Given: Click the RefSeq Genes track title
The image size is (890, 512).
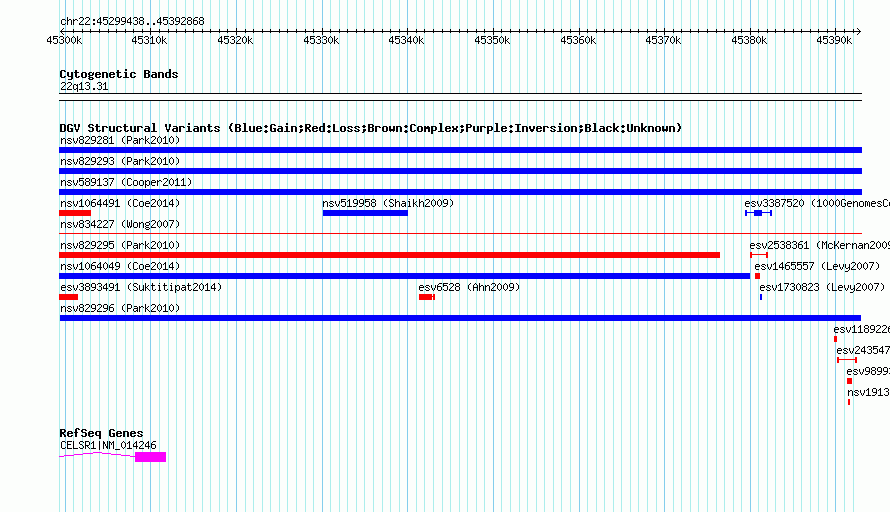Looking at the screenshot, I should pyautogui.click(x=101, y=433).
